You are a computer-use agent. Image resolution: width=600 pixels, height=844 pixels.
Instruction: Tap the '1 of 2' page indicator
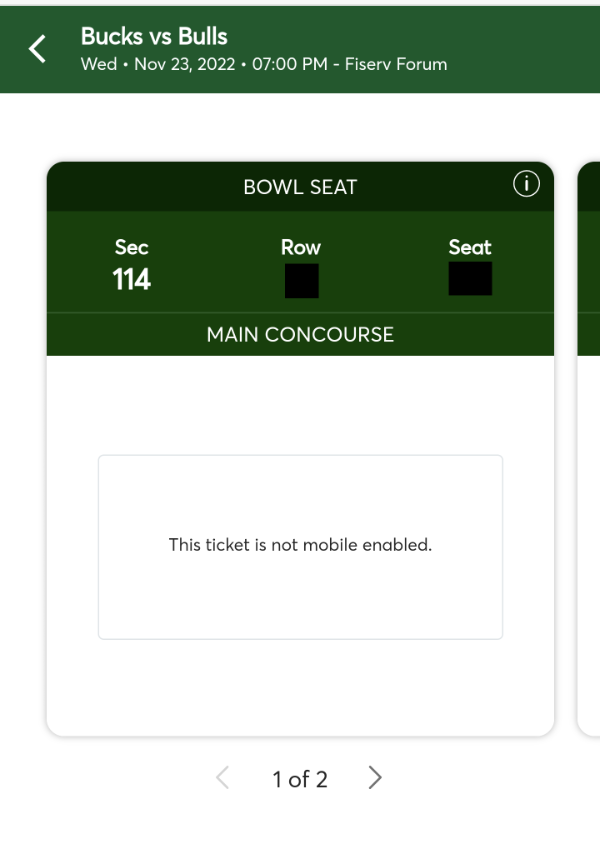300,779
